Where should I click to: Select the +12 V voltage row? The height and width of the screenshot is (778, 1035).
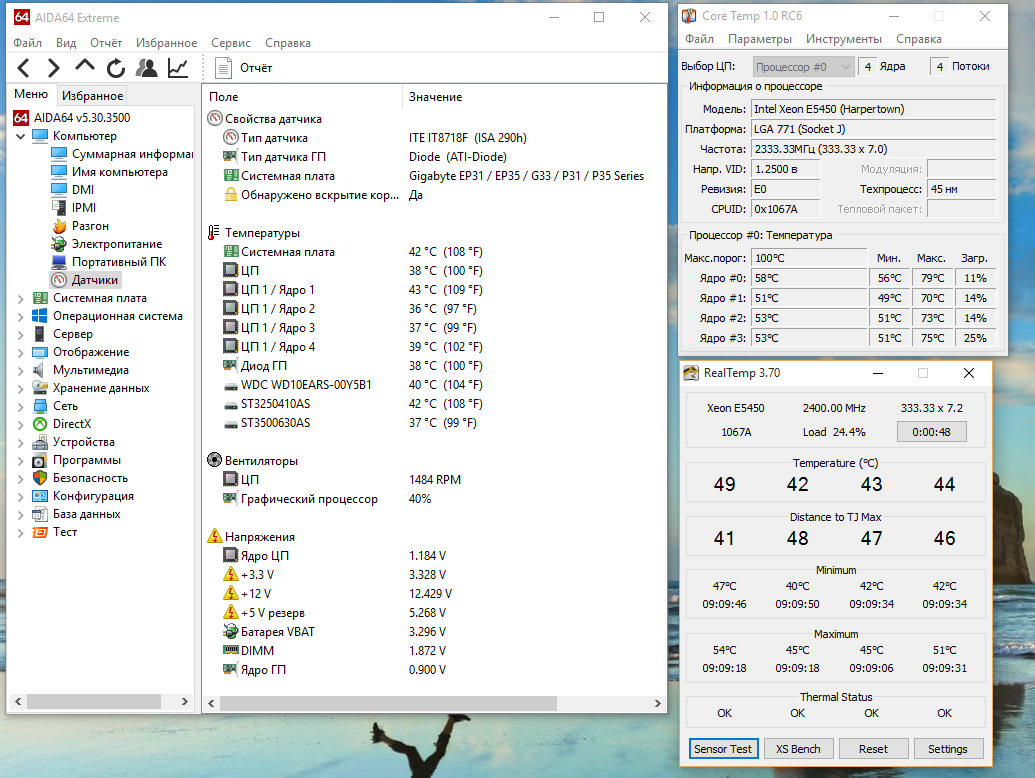(x=436, y=594)
